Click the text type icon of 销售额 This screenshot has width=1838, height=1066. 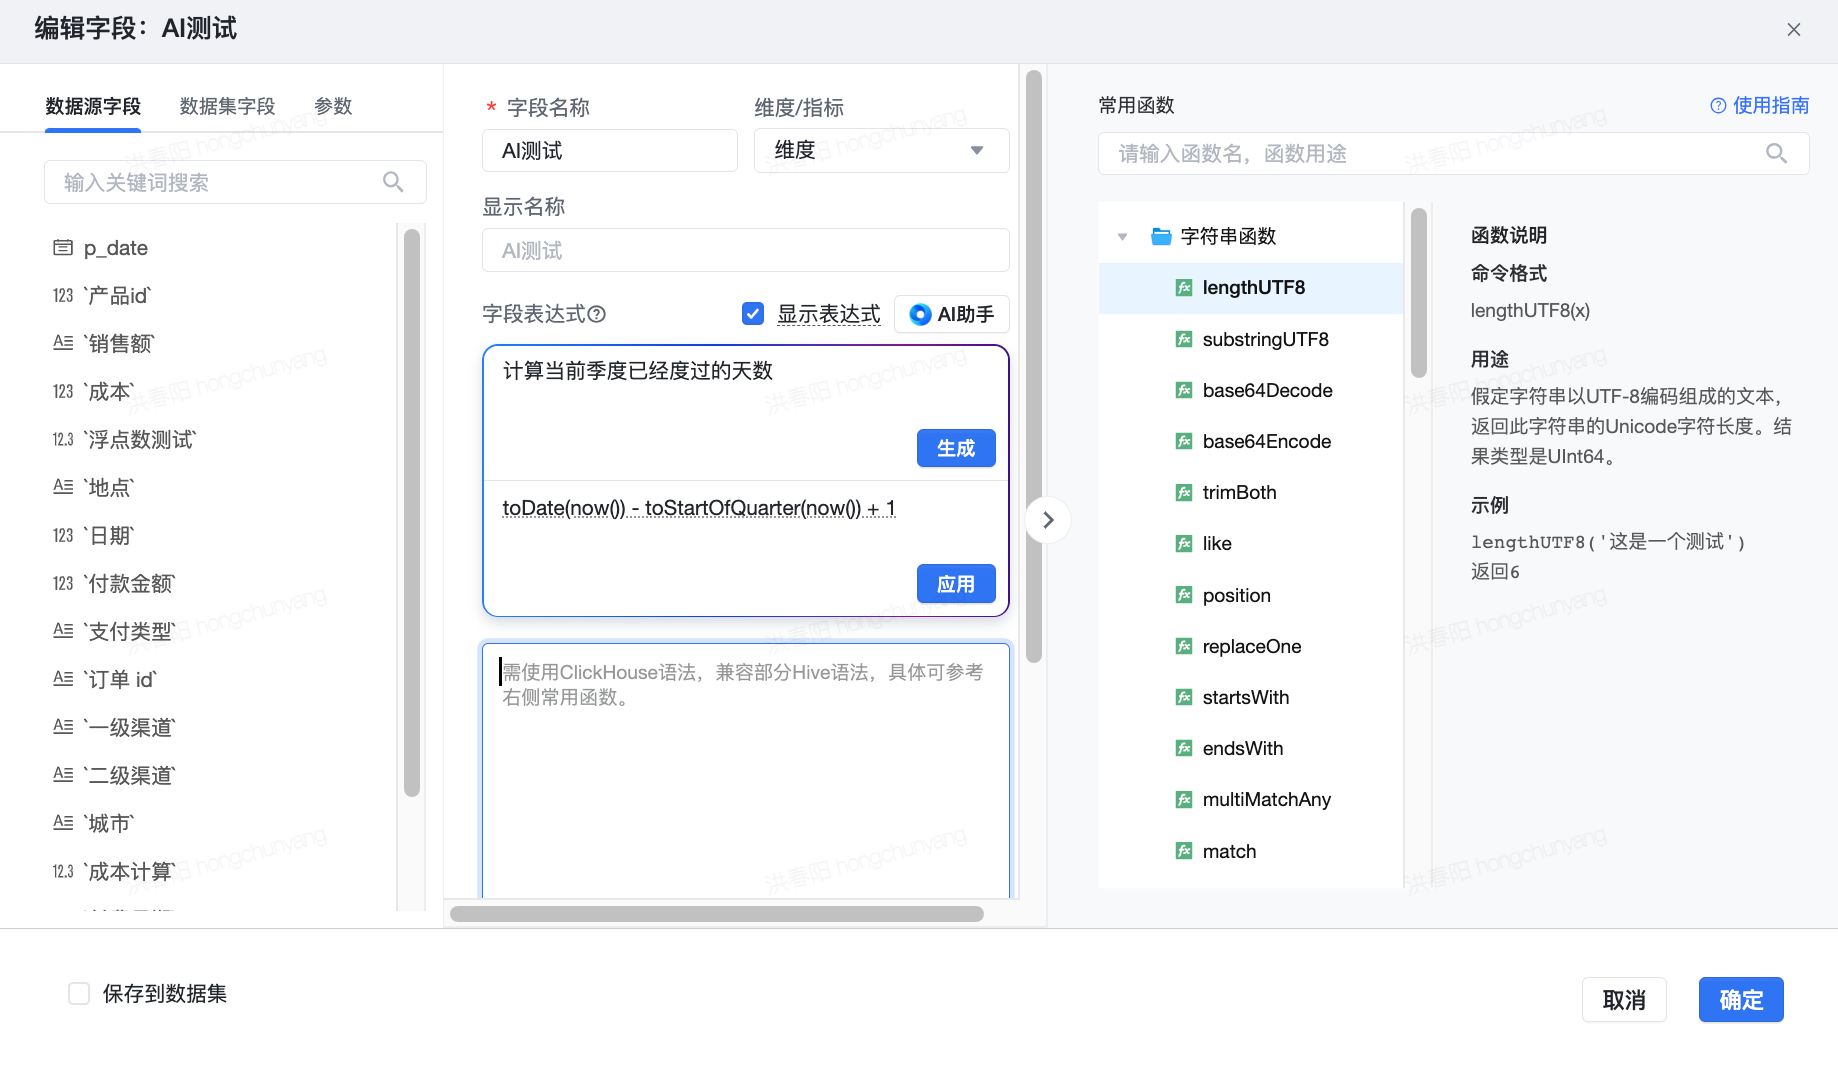point(63,343)
